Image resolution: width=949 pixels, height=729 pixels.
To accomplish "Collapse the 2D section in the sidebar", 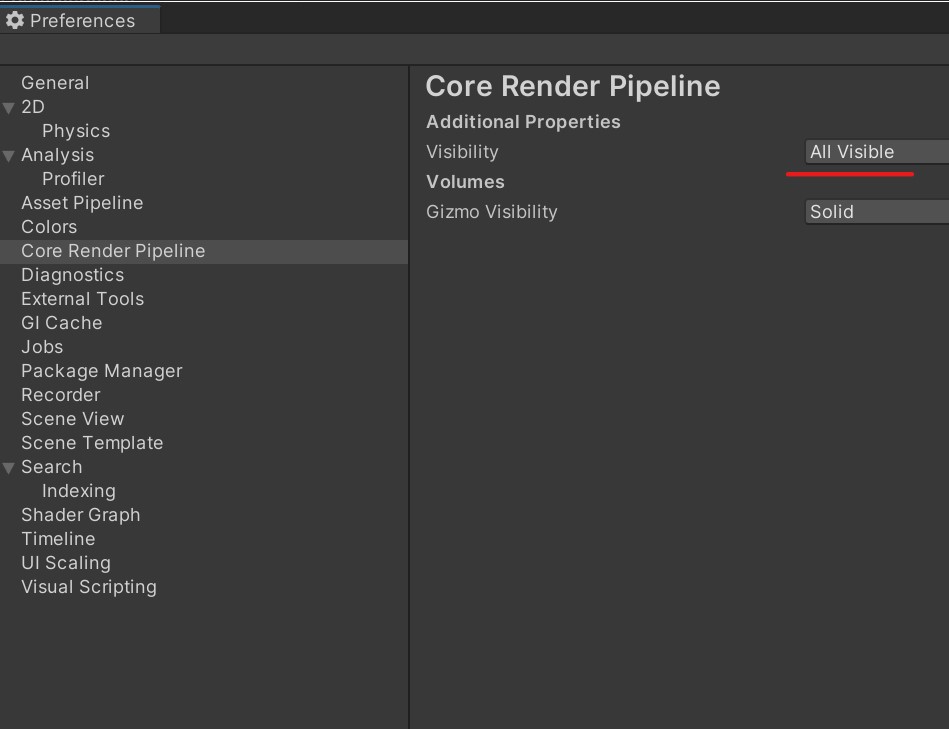I will (x=8, y=106).
